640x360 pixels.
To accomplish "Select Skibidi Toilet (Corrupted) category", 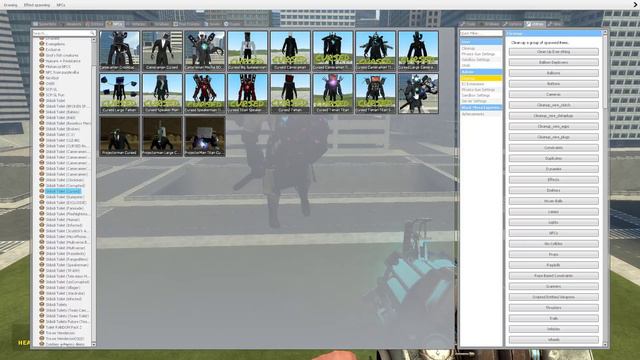I will click(x=65, y=185).
